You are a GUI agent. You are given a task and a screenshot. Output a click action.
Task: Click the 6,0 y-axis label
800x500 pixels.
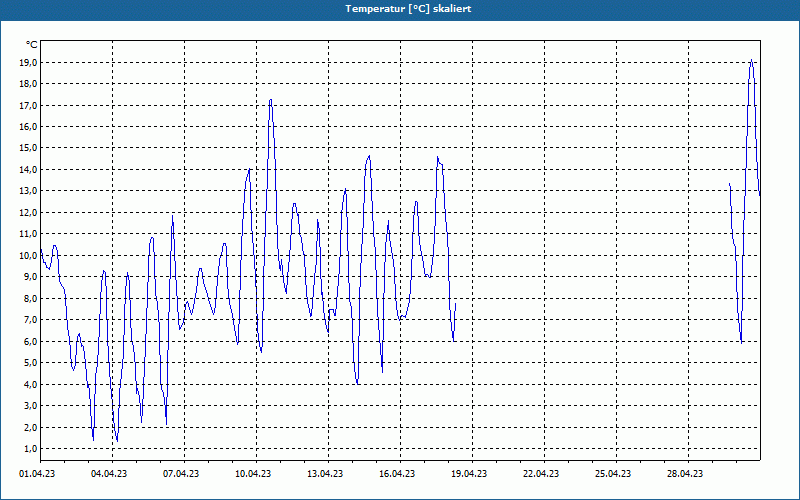tap(30, 341)
